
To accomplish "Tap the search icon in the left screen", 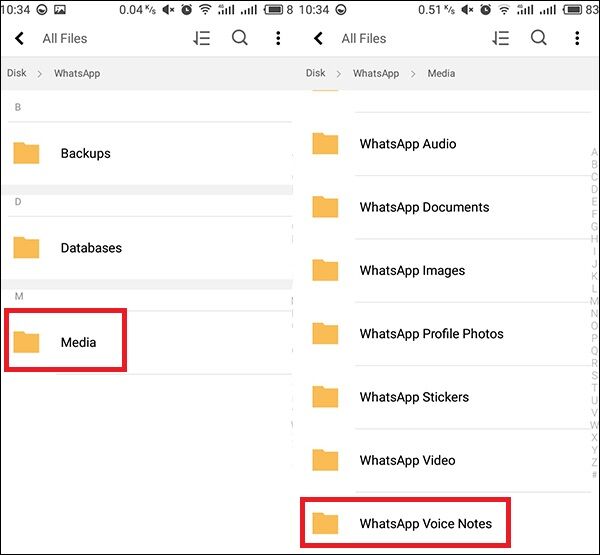I will (240, 38).
